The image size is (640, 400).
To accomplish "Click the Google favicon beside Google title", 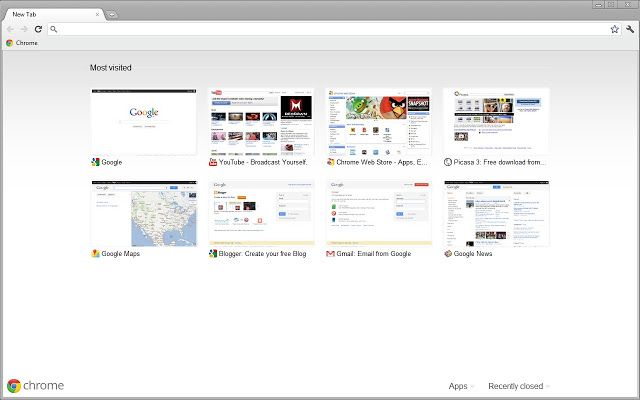I will (x=96, y=162).
